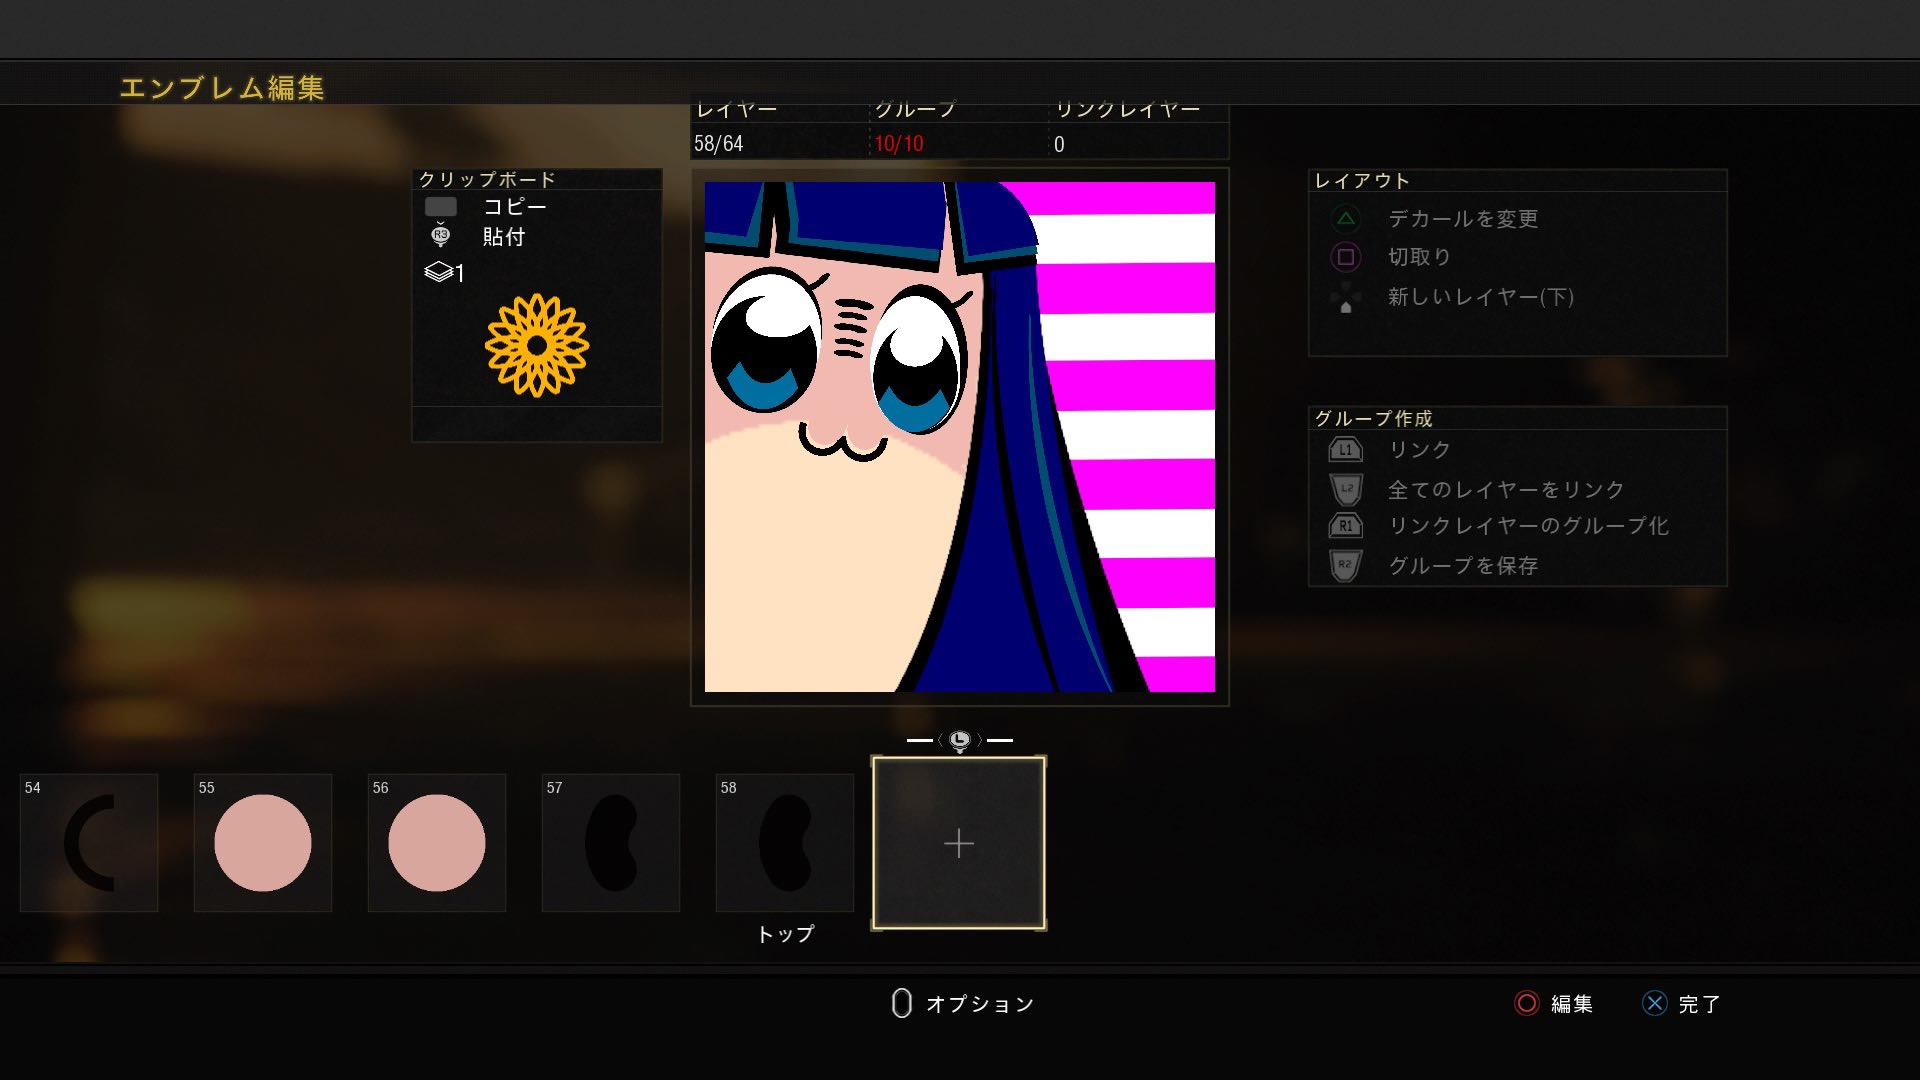Viewport: 1920px width, 1080px height.
Task: Click the L2 icon for 全てのレイヤーをリンク
Action: [1346, 489]
